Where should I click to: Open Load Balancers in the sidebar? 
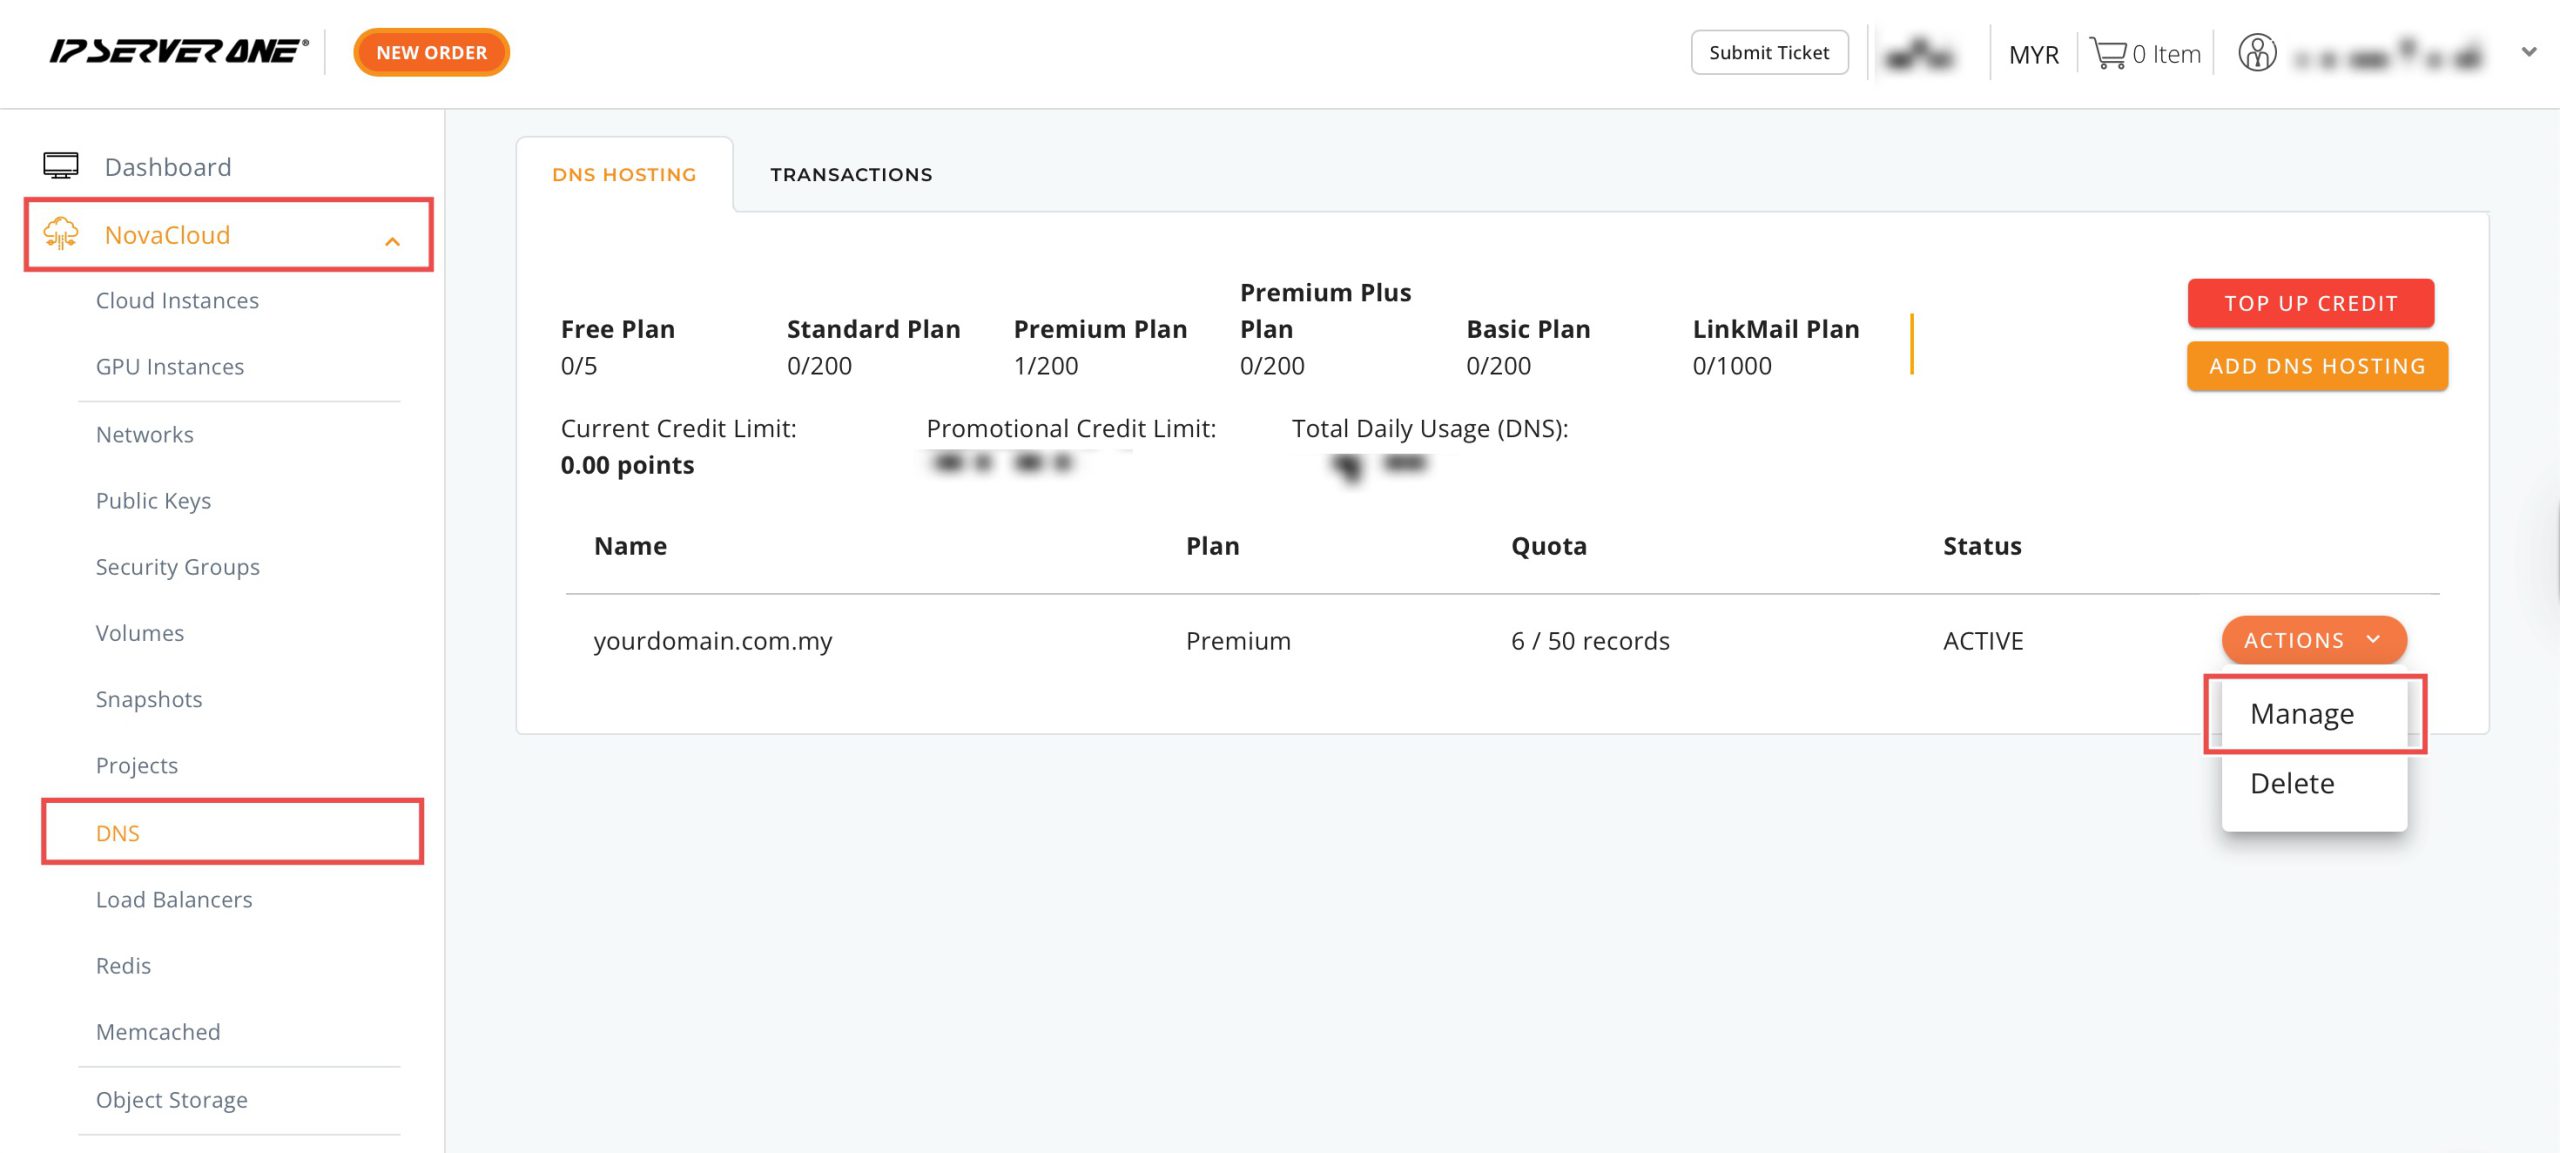coord(174,899)
